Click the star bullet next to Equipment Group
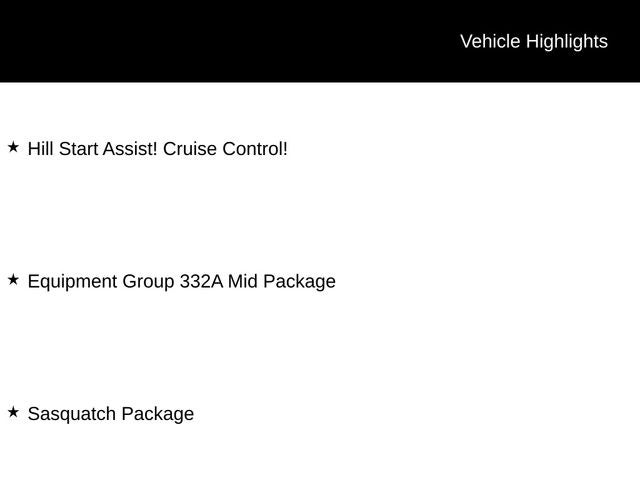 (x=13, y=280)
